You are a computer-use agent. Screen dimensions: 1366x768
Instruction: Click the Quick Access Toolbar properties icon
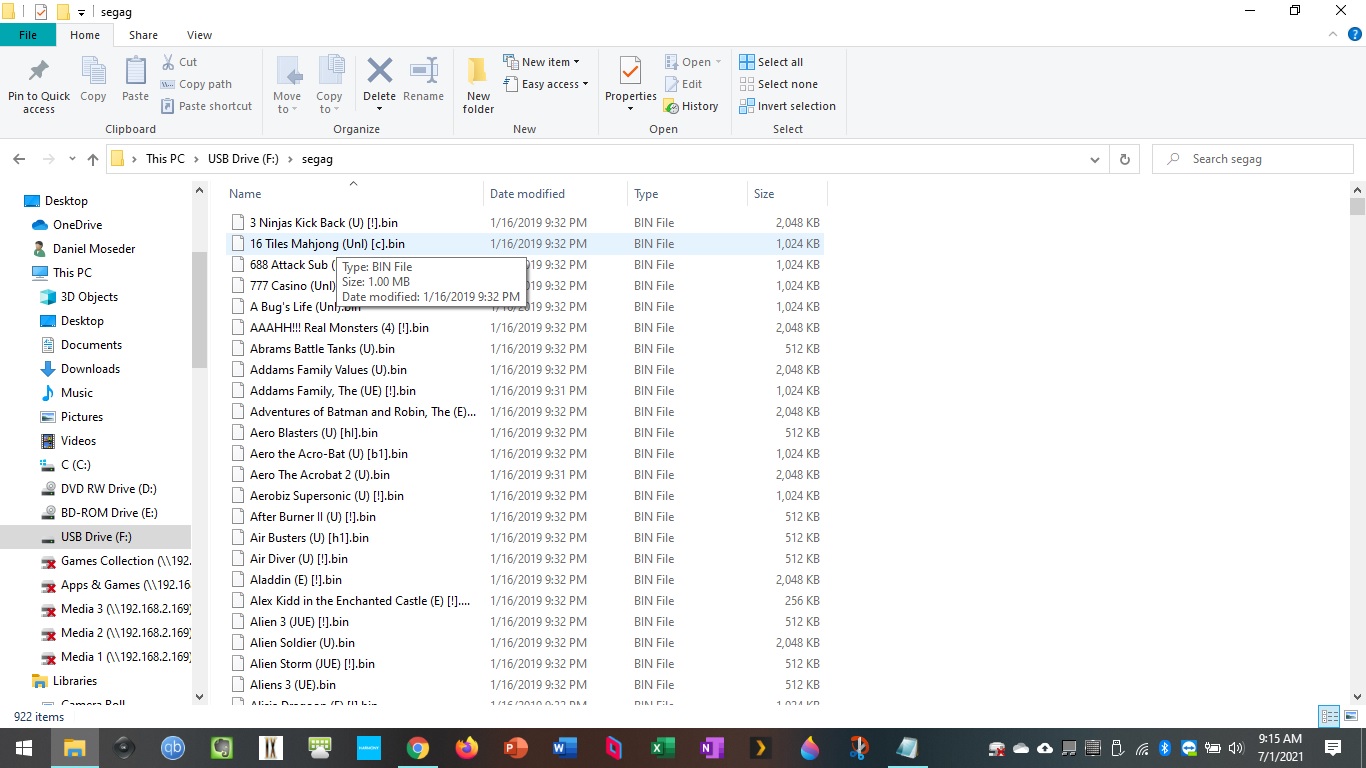pos(40,12)
